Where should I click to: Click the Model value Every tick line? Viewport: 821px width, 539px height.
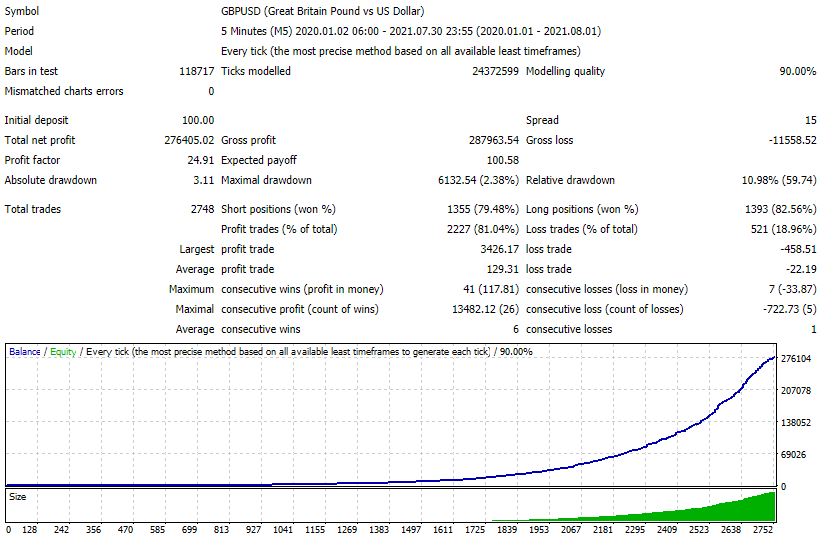tap(401, 51)
